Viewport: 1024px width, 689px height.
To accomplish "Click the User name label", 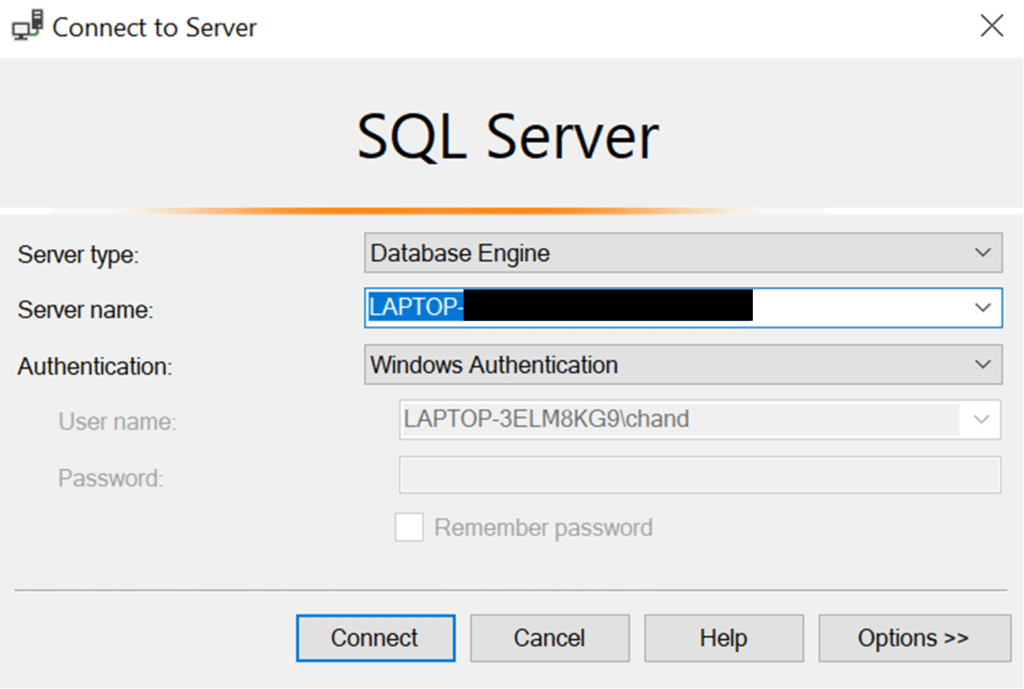I will click(118, 422).
